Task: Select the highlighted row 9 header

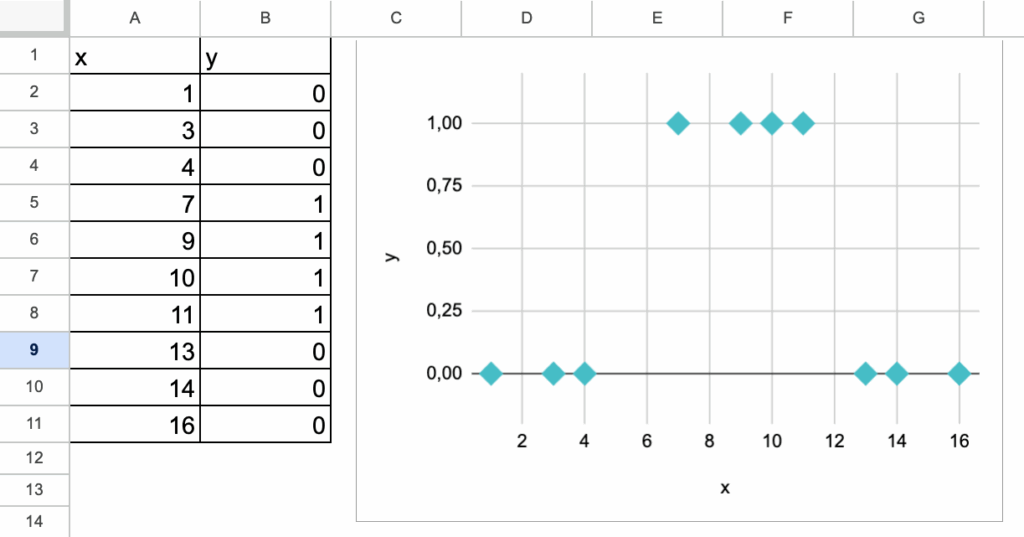Action: 34,350
